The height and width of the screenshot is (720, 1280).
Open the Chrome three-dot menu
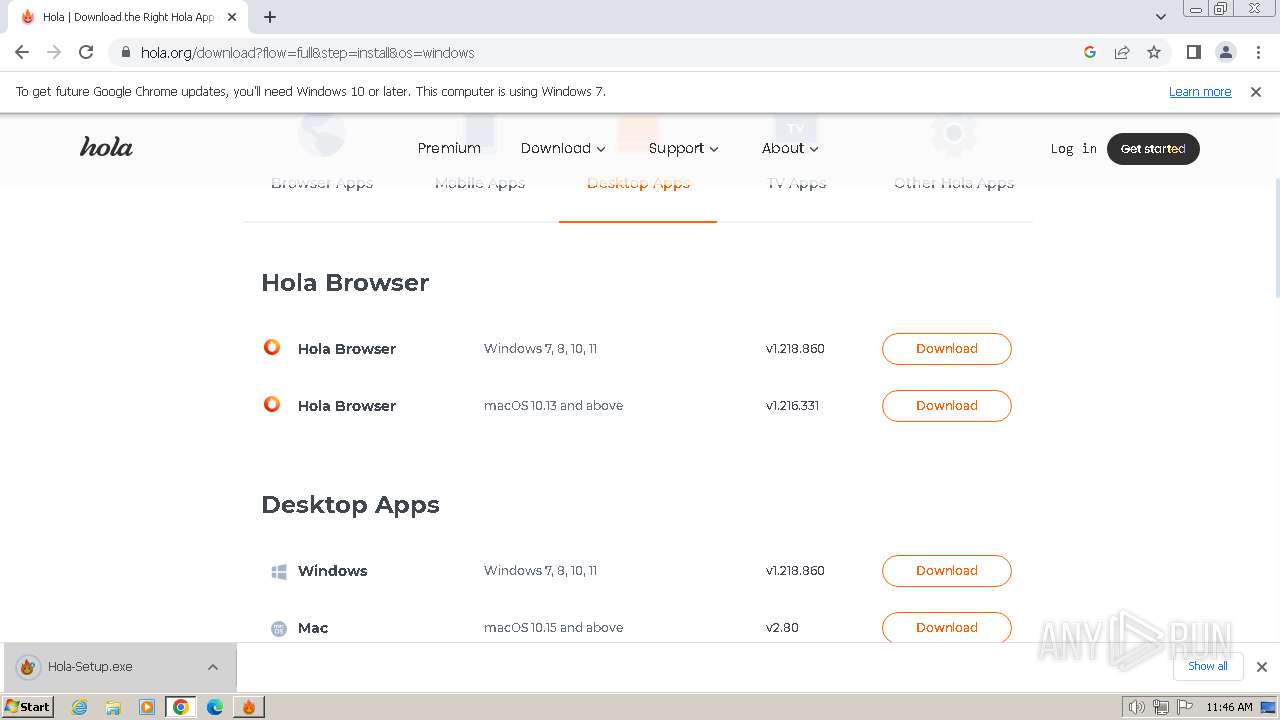tap(1257, 52)
